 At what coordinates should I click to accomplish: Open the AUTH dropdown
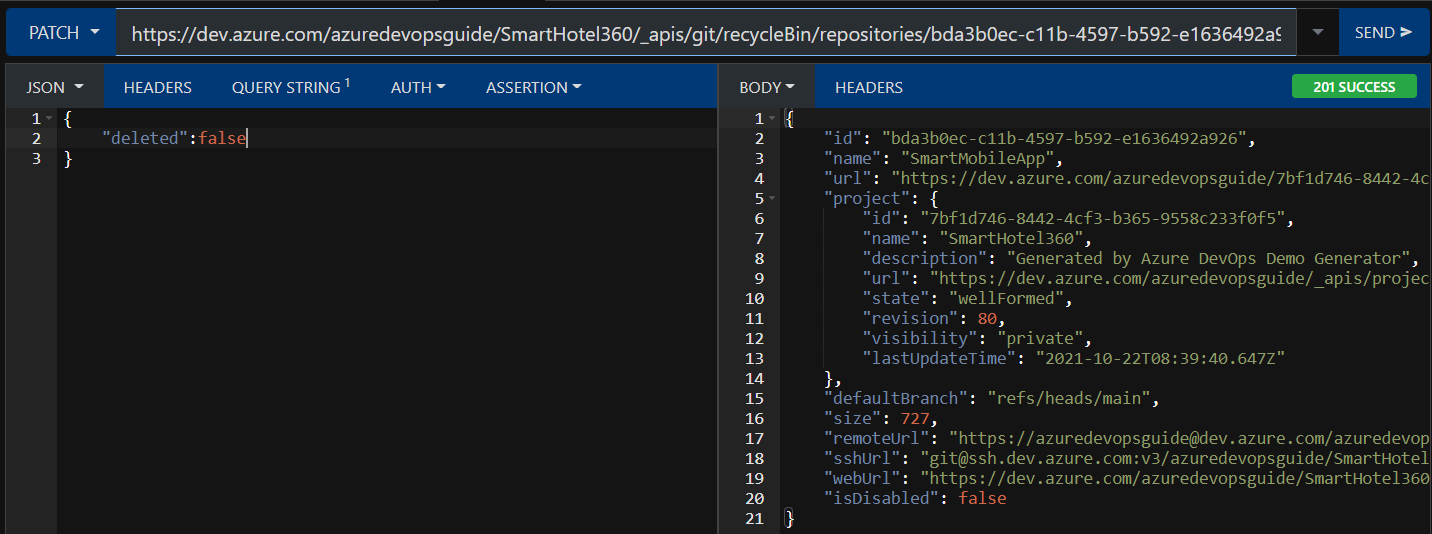[x=418, y=87]
